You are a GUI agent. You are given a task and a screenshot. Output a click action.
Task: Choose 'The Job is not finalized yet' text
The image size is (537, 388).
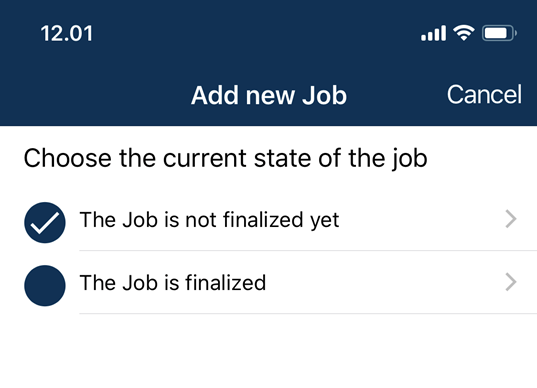(x=209, y=220)
